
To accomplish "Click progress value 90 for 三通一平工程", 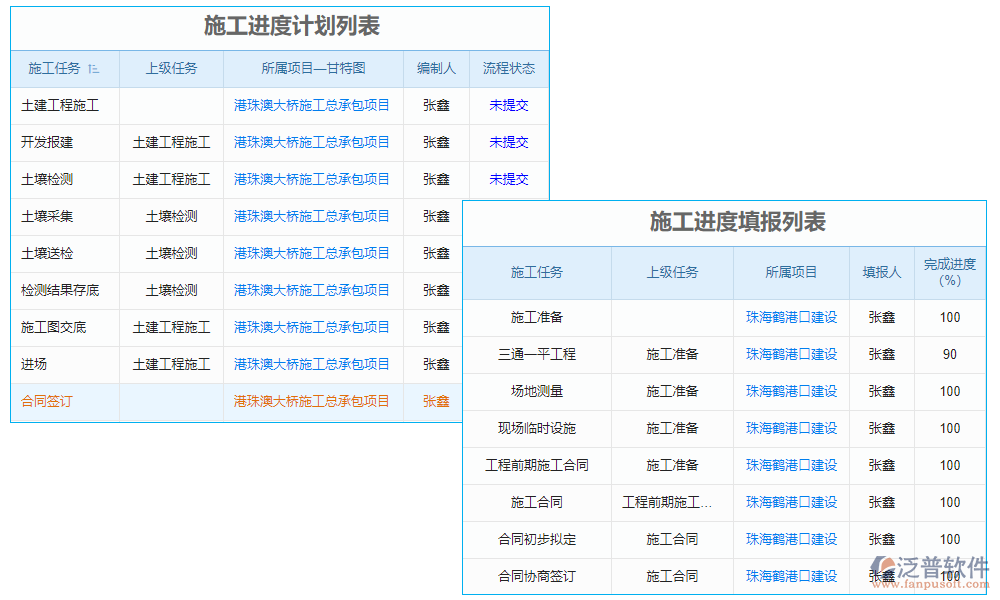I will tap(948, 354).
